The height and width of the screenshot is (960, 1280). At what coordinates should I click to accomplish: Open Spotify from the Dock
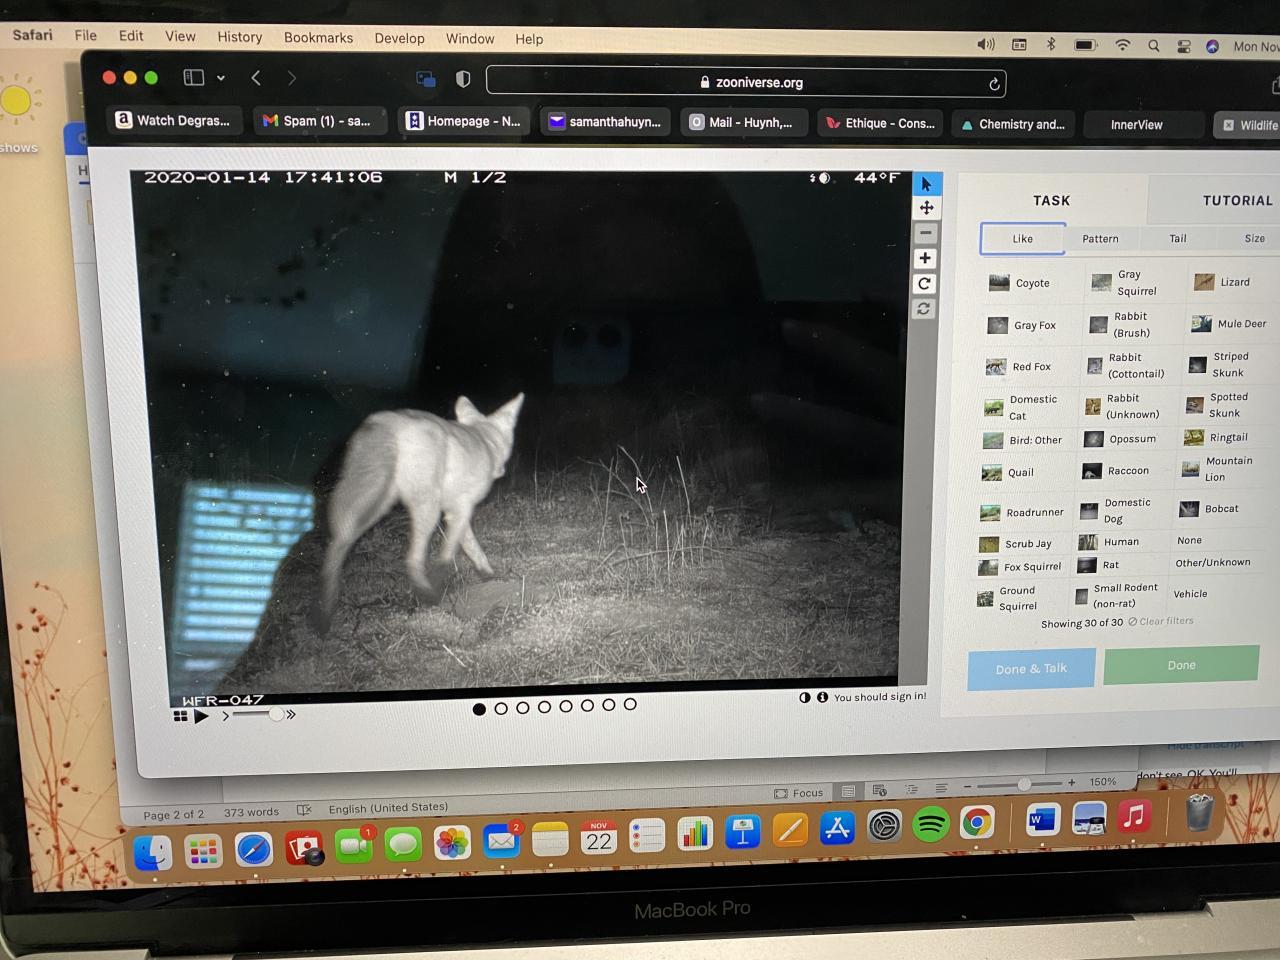click(x=930, y=825)
